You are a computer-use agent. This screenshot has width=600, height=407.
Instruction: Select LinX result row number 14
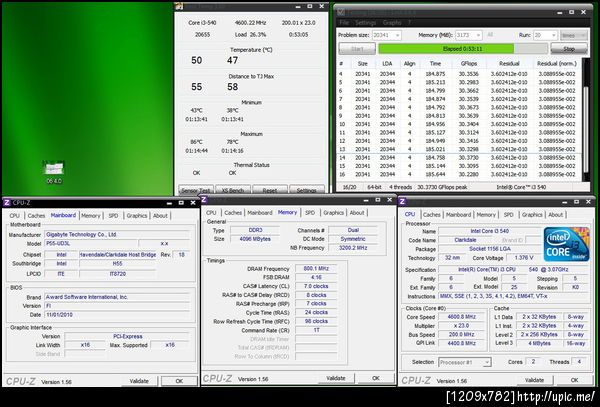[459, 158]
